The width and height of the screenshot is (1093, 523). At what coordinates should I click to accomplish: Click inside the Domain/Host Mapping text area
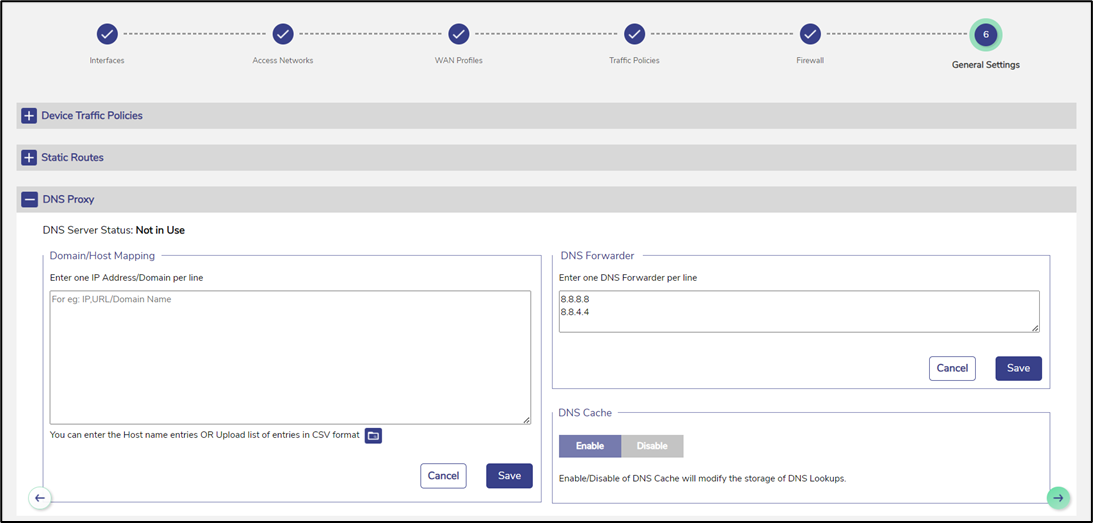click(x=290, y=357)
